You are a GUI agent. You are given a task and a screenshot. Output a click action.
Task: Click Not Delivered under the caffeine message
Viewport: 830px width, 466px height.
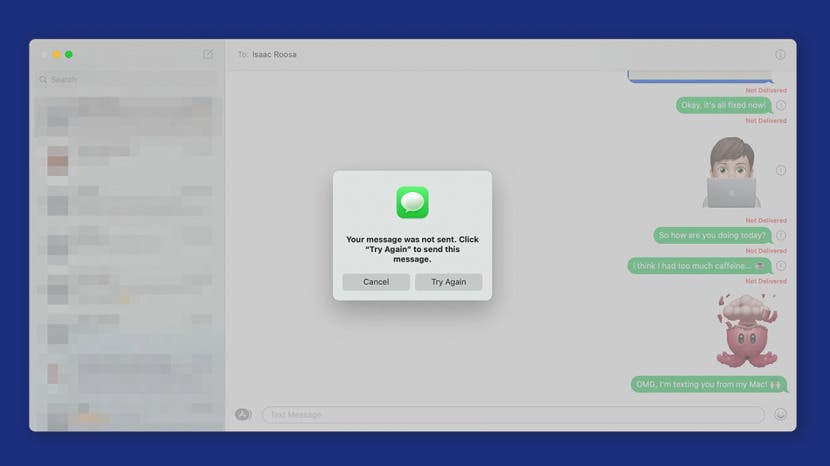coord(766,281)
